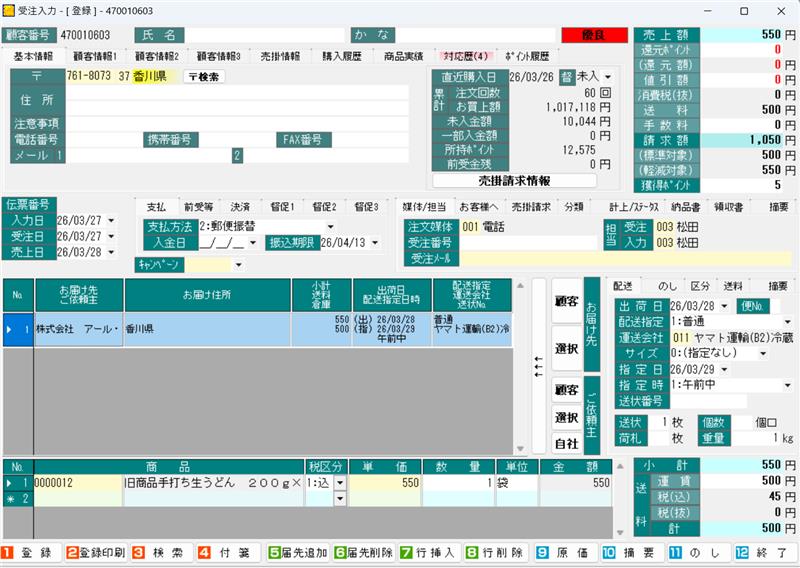800x568 pixels.
Task: Click the お届け先 顧客 button
Action: pyautogui.click(x=566, y=301)
